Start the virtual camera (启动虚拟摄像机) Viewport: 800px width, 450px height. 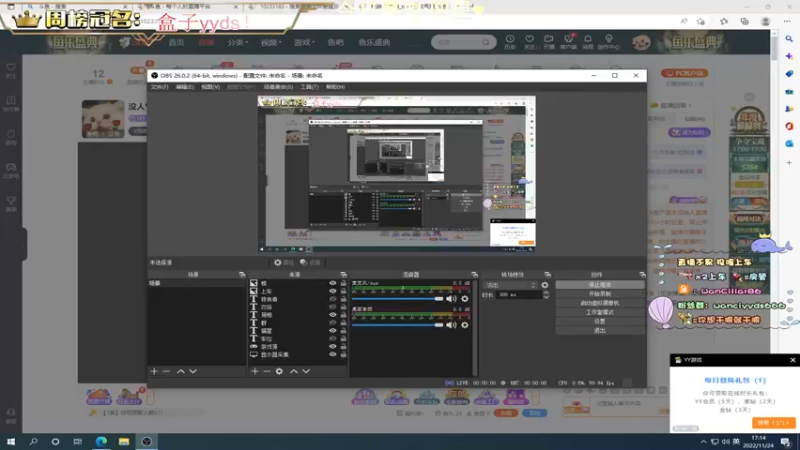[599, 303]
